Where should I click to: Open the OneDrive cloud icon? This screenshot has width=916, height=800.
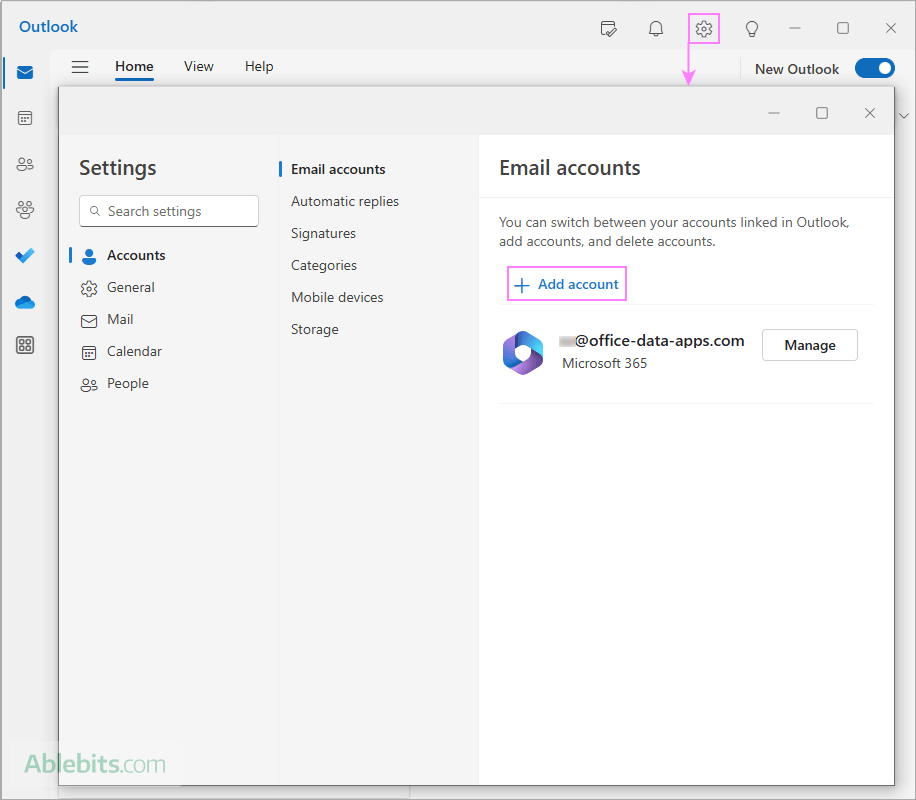(25, 302)
